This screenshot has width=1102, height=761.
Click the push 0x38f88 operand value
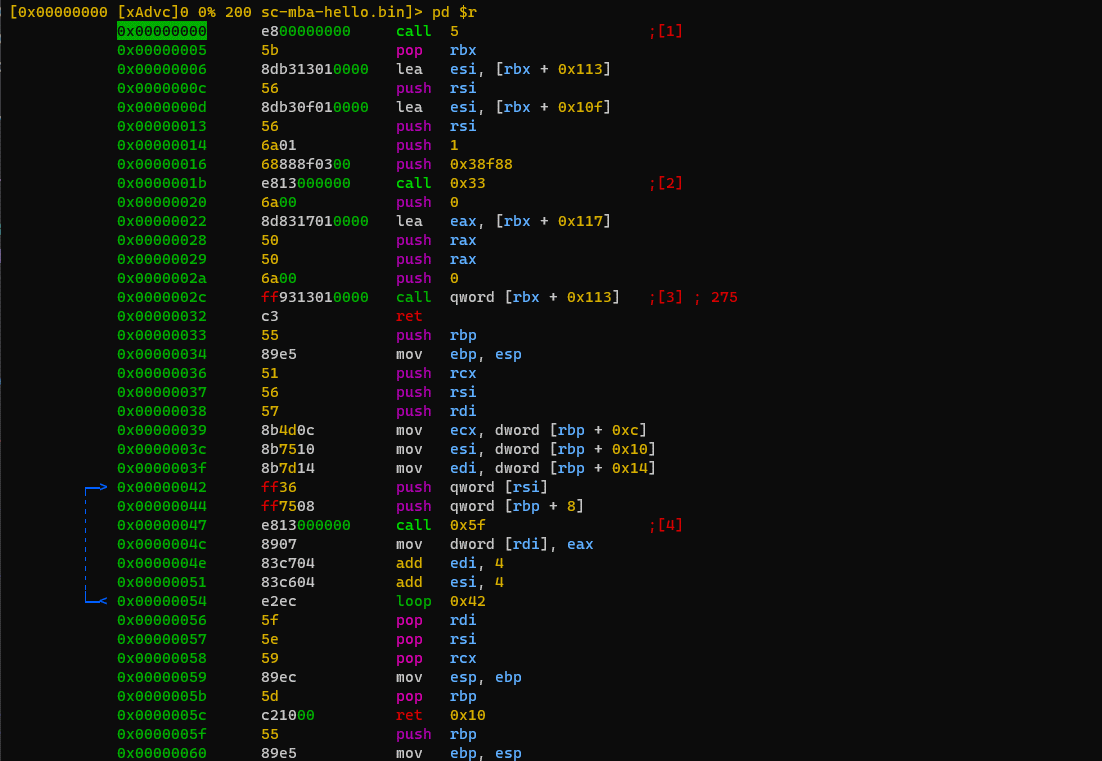pos(481,164)
